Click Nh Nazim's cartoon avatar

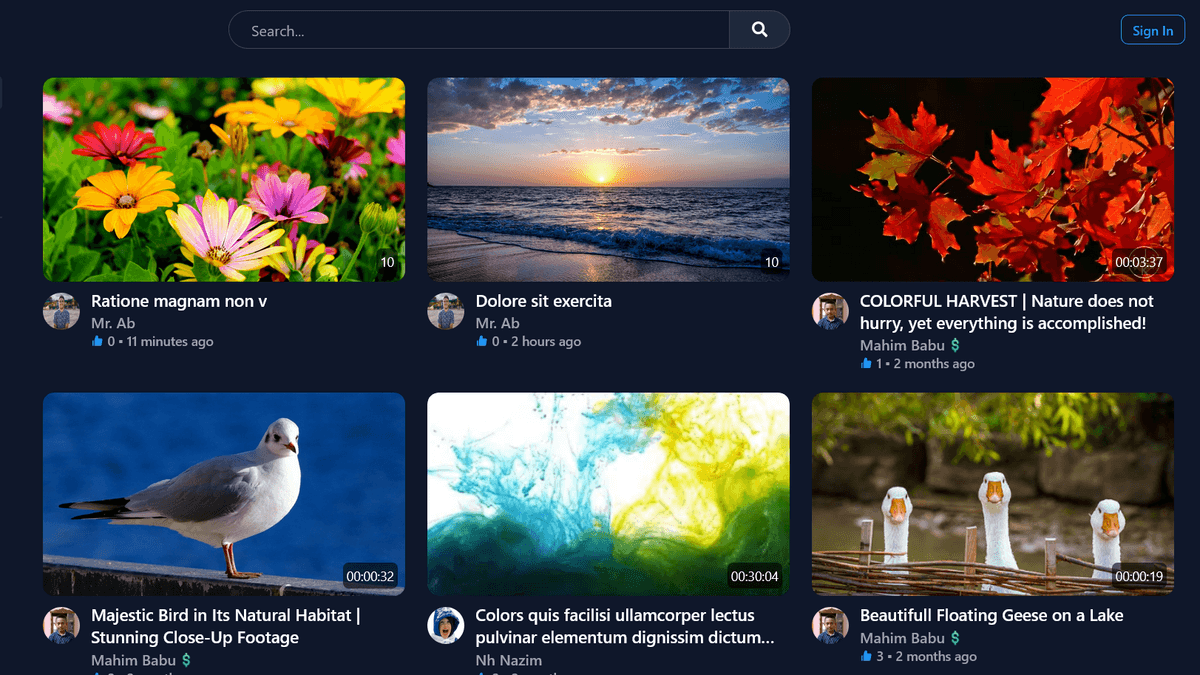(x=445, y=625)
